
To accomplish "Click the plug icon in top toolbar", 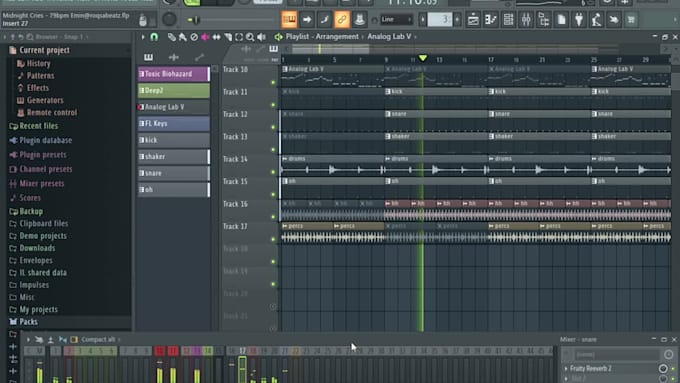I will pos(579,20).
